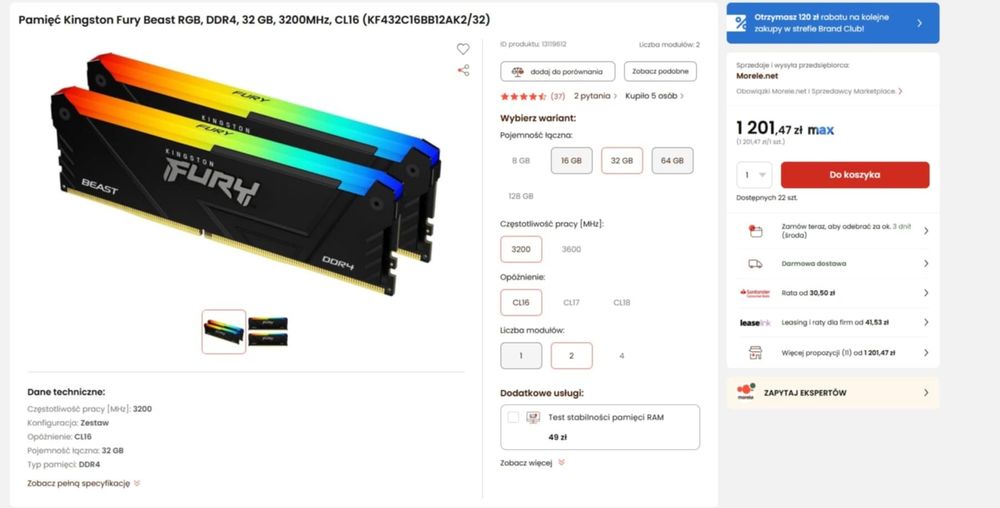The height and width of the screenshot is (508, 1000).
Task: Click the store icon for more offers
Action: click(x=755, y=352)
